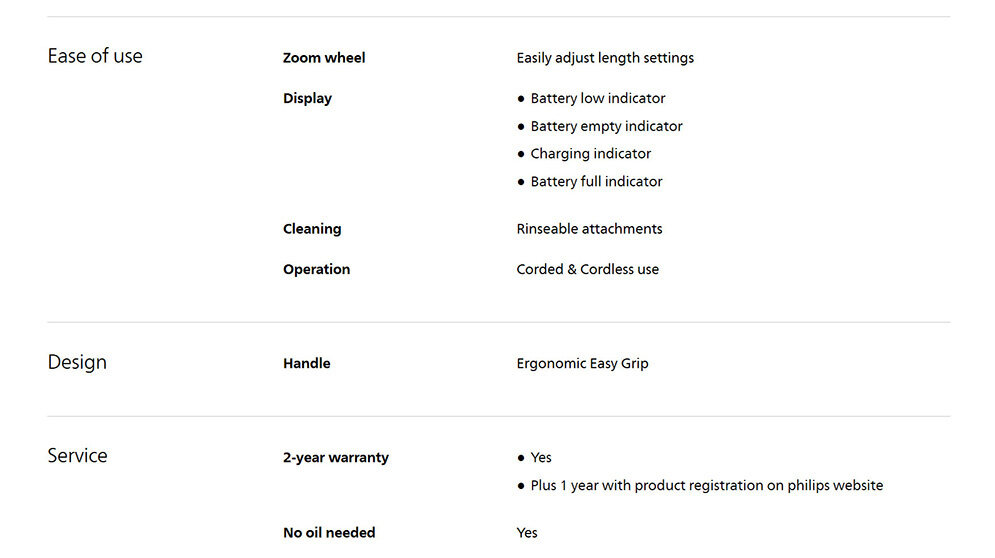Click the Zoom wheel spec label
Viewport: 995px width, 558px height.
324,58
